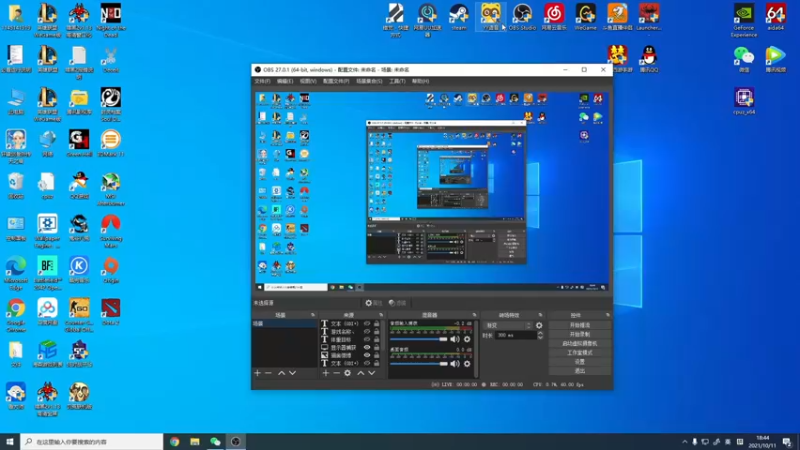This screenshot has width=800, height=450.
Task: Toggle visibility of 游戏名称 text source
Action: pyautogui.click(x=367, y=332)
